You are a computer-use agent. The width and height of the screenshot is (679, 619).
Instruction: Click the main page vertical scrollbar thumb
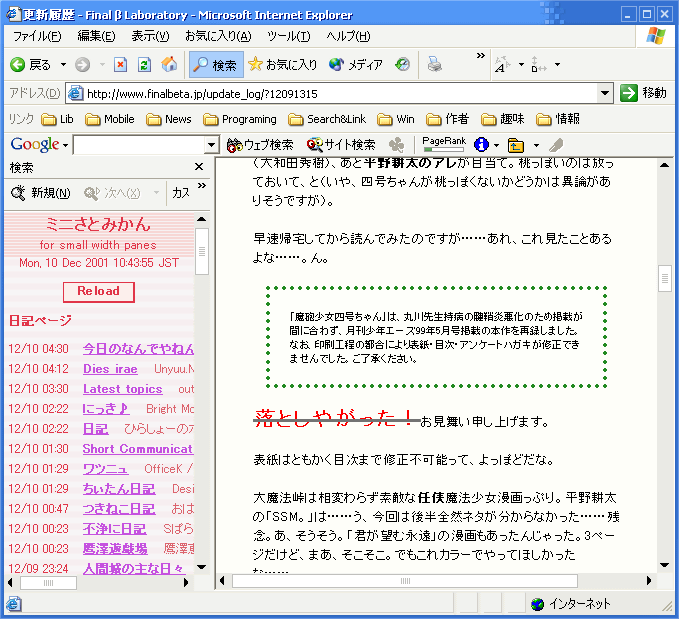click(665, 278)
